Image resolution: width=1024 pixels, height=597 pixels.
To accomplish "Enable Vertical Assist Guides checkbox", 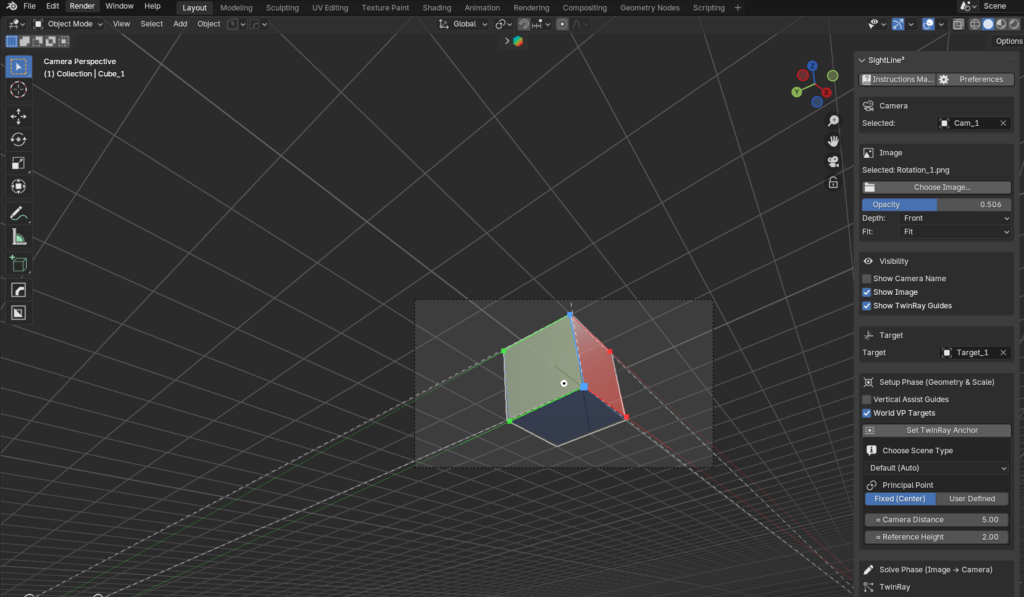I will (x=867, y=399).
